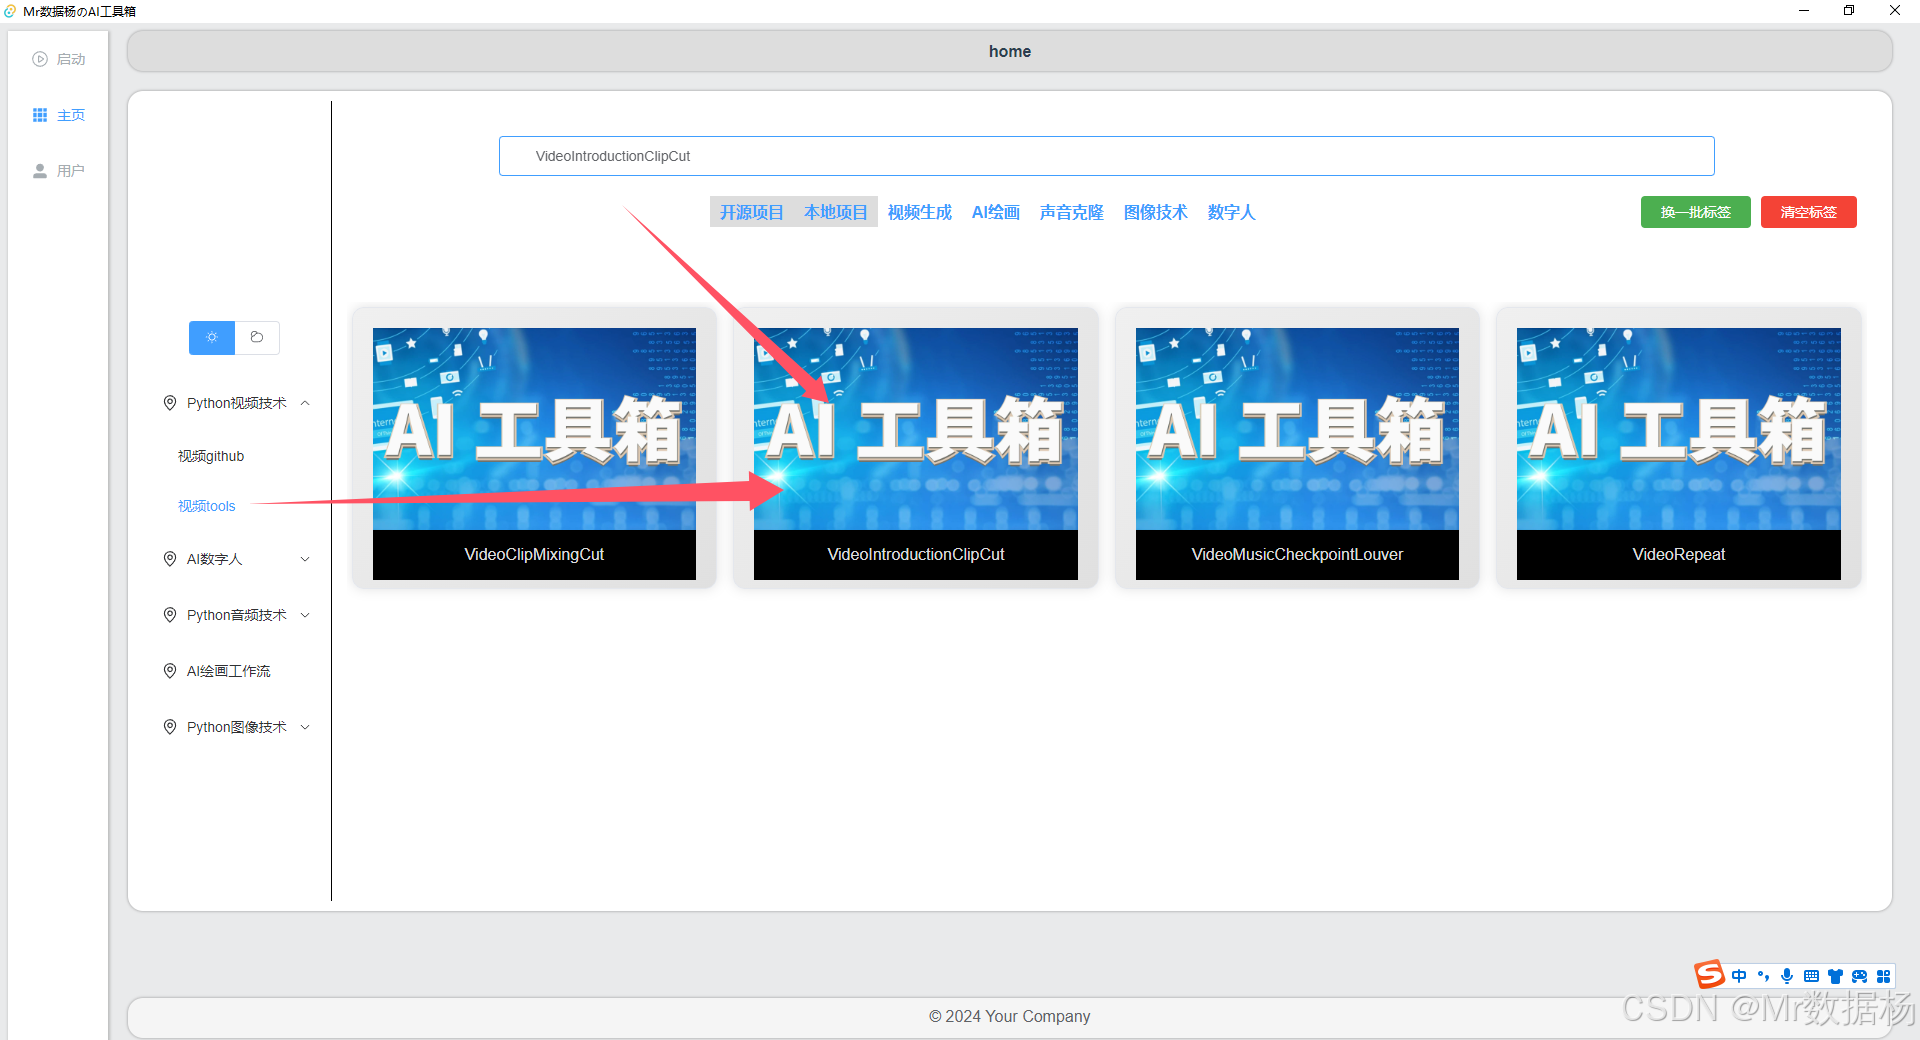
Task: Open the 主页 grid icon
Action: click(x=40, y=115)
